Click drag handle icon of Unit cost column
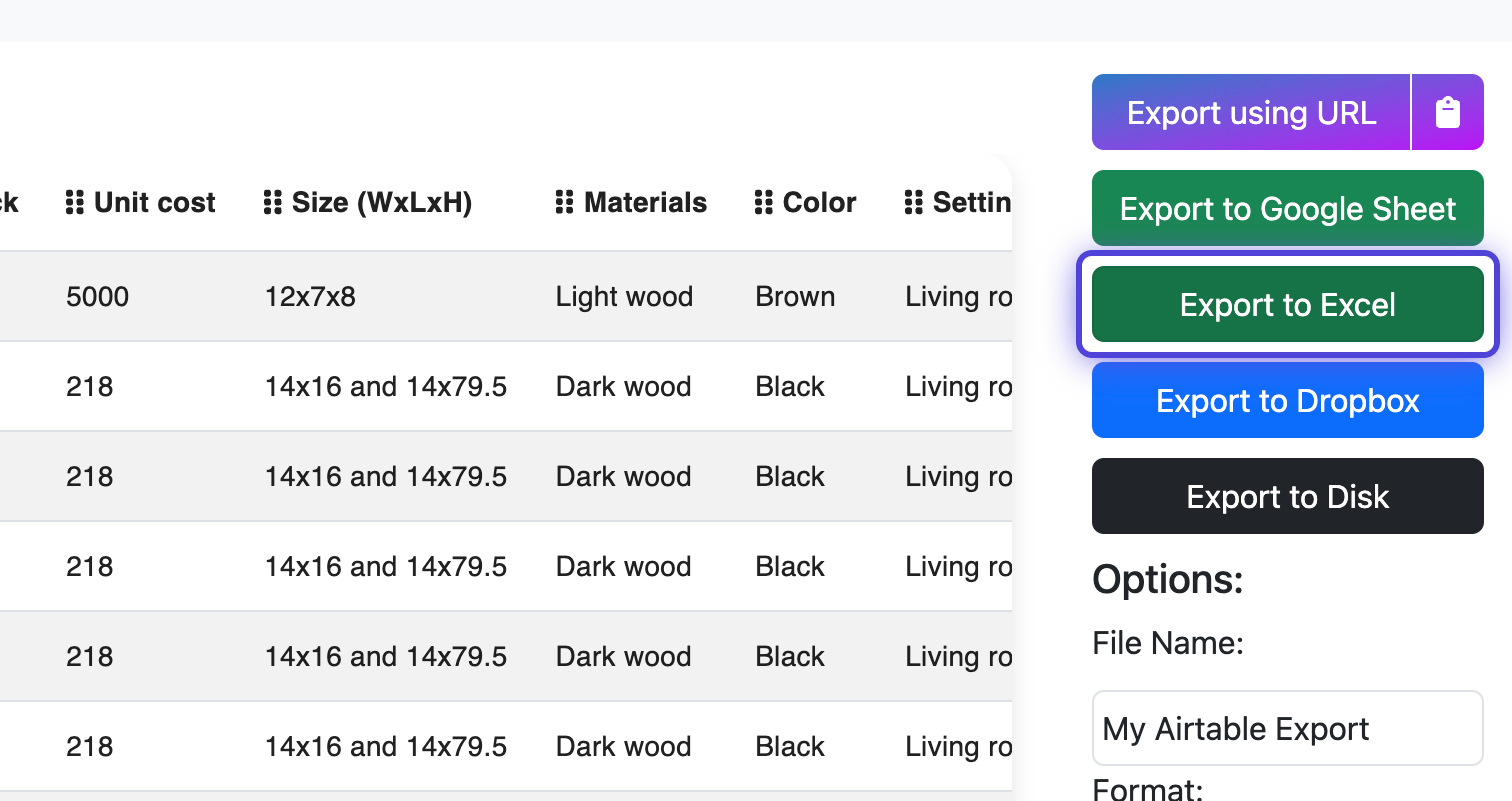 [74, 202]
